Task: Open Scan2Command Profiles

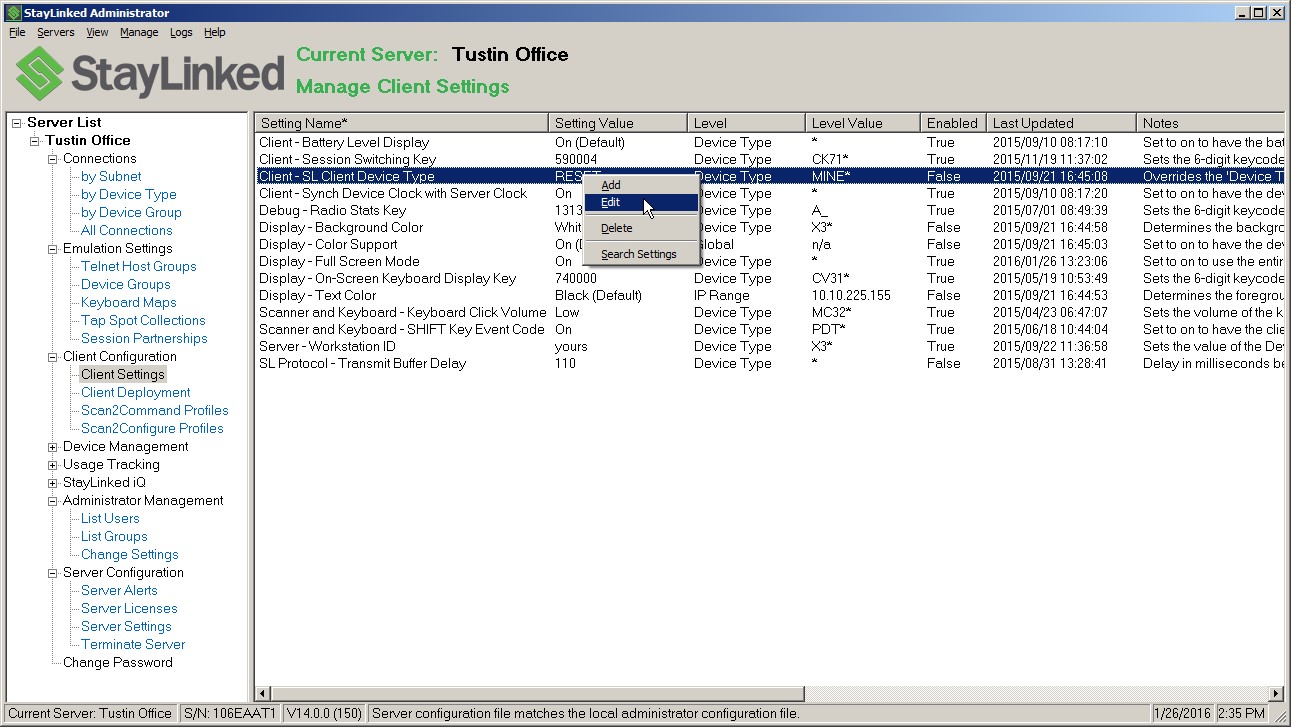Action: tap(155, 411)
